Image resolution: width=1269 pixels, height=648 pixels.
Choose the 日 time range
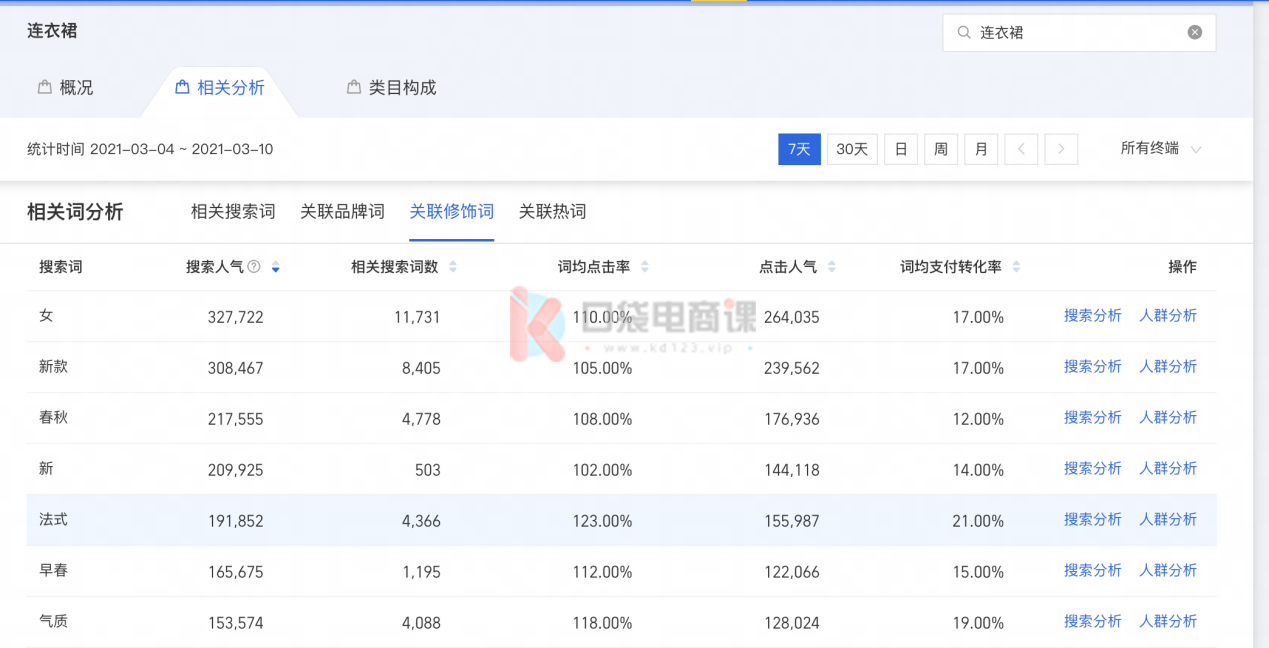point(901,149)
